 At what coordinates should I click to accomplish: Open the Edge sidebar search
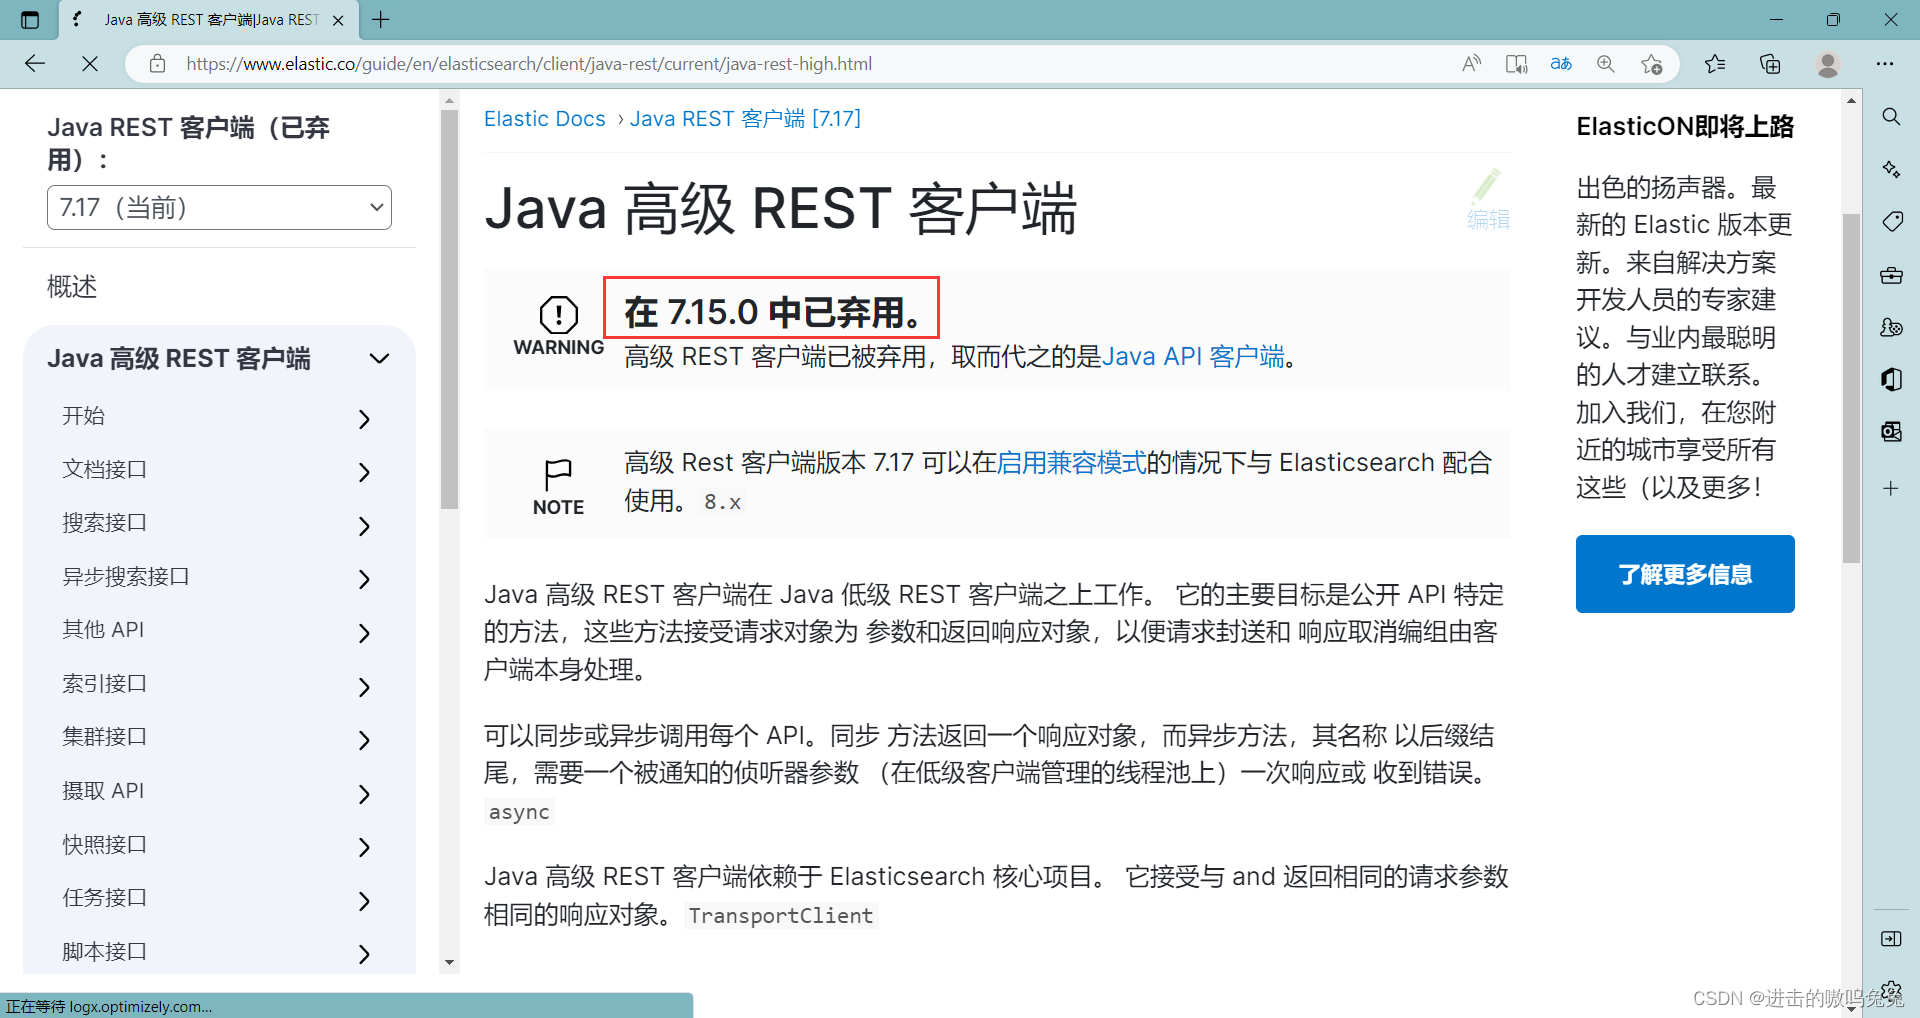(x=1891, y=116)
